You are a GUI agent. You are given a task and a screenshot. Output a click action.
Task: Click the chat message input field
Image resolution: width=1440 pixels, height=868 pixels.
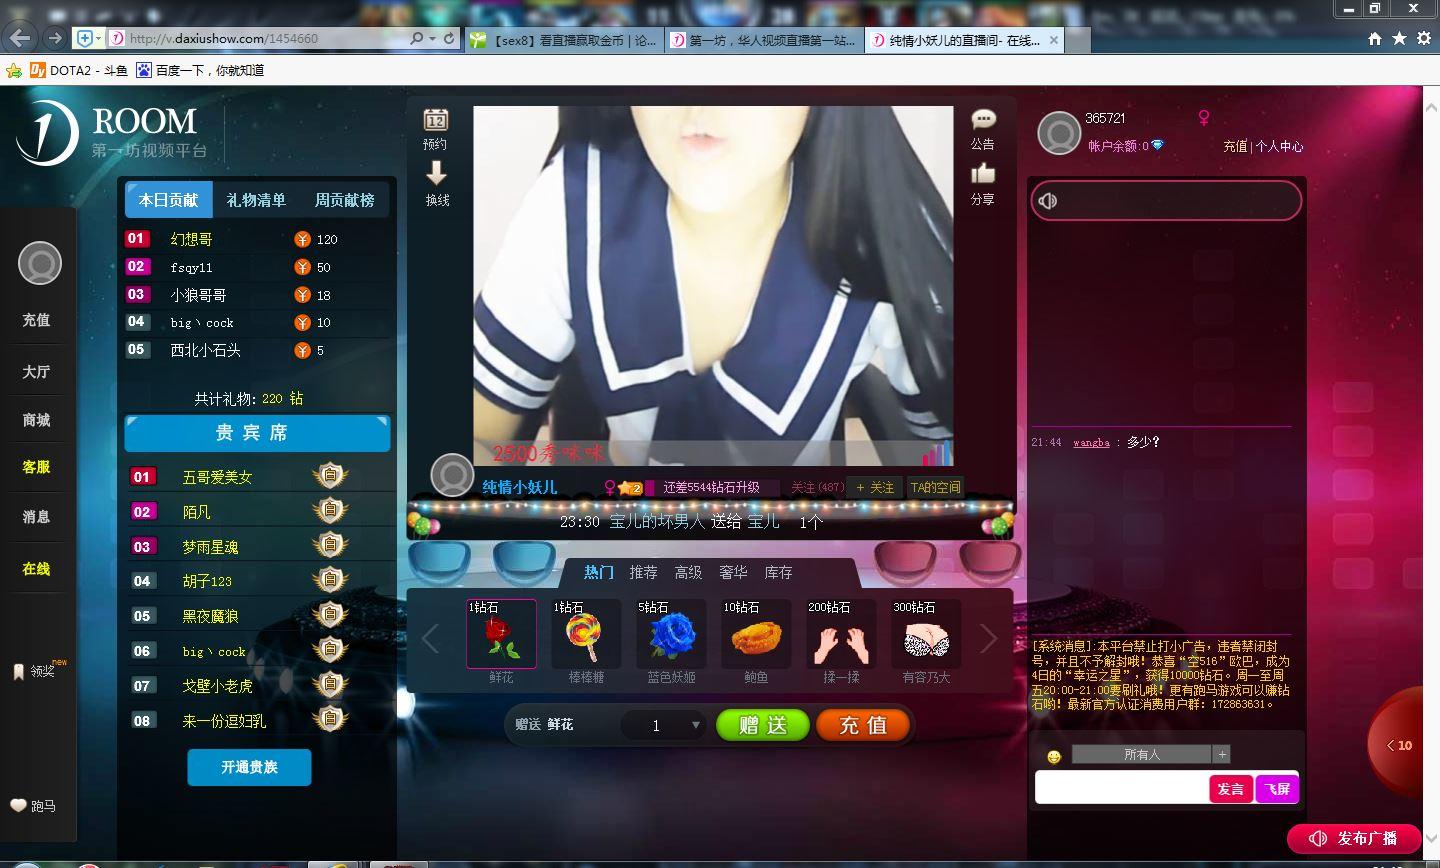point(1122,789)
